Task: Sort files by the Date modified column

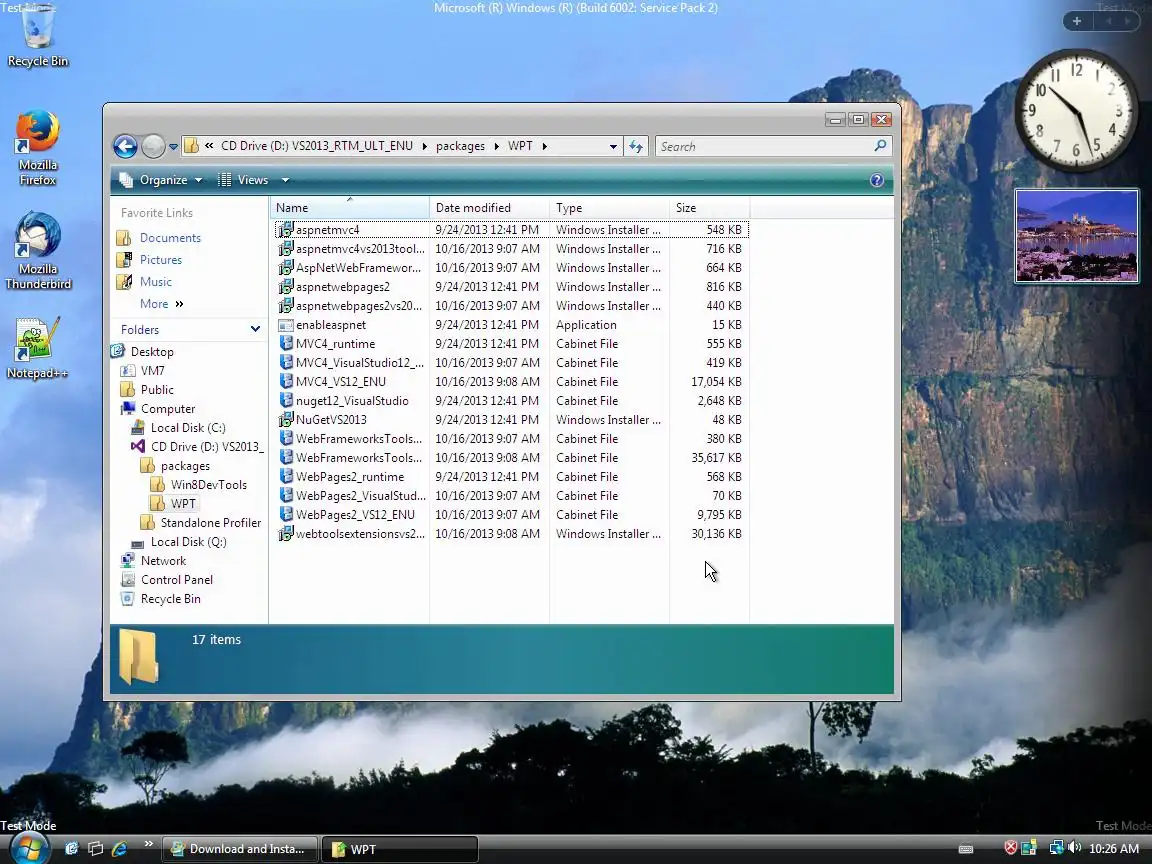Action: 489,208
